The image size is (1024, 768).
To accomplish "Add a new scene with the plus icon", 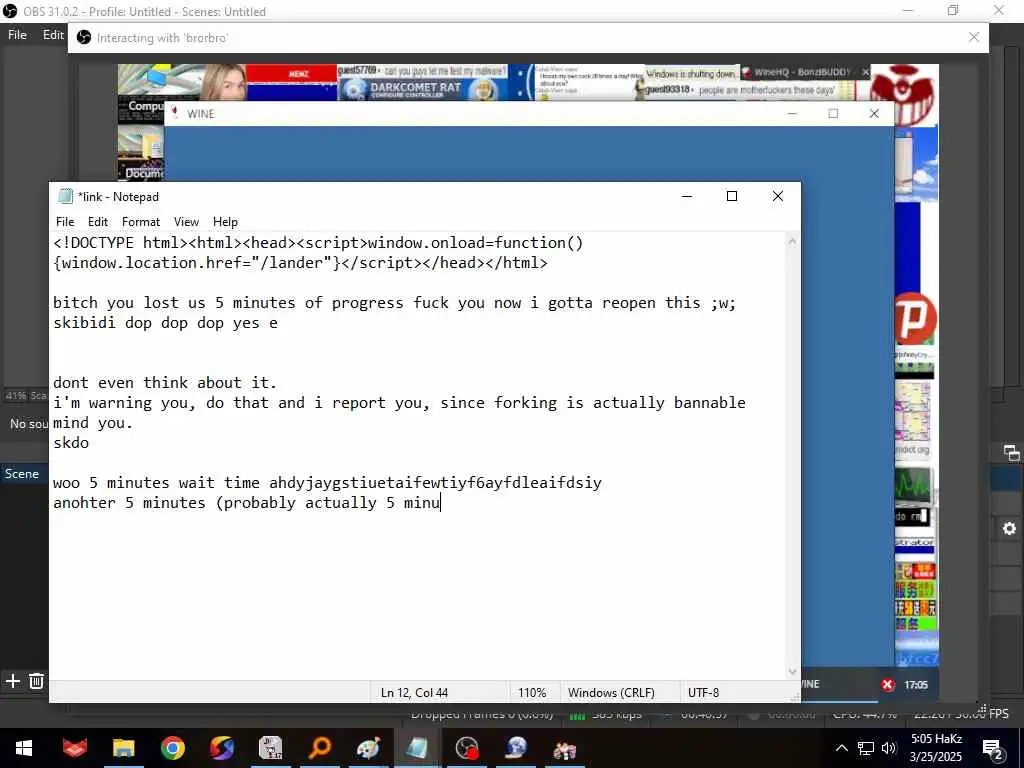I will coord(12,681).
